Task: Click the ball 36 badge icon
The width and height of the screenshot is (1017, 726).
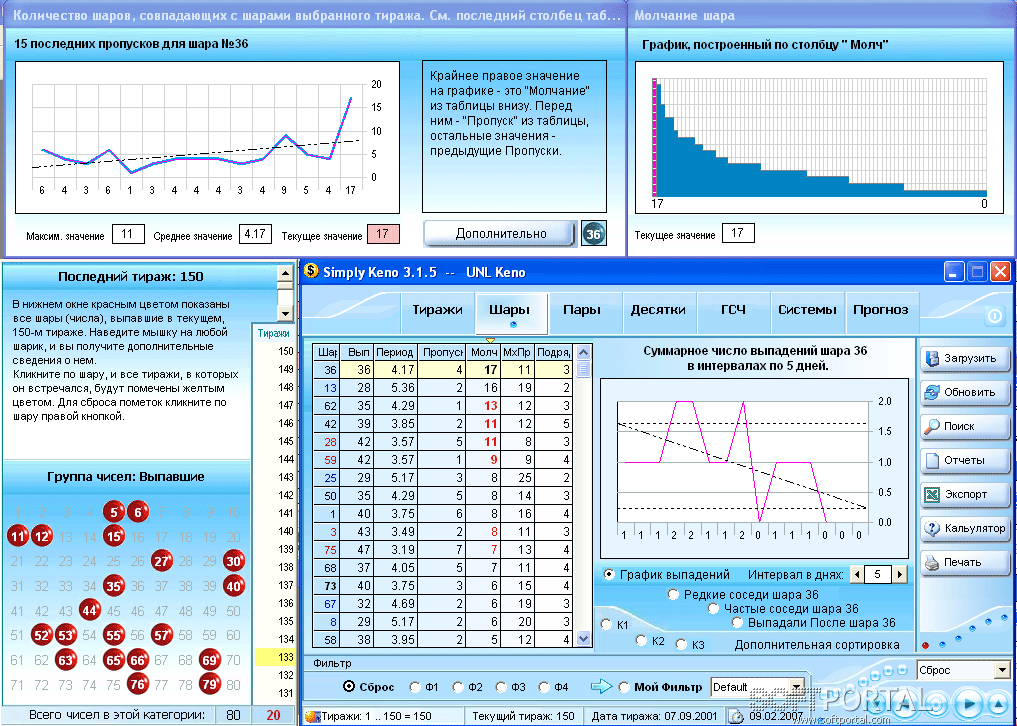Action: 593,234
